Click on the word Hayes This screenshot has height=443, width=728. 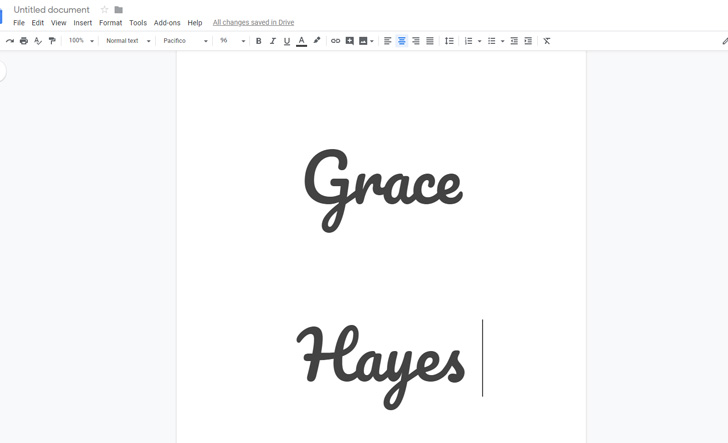tap(381, 367)
